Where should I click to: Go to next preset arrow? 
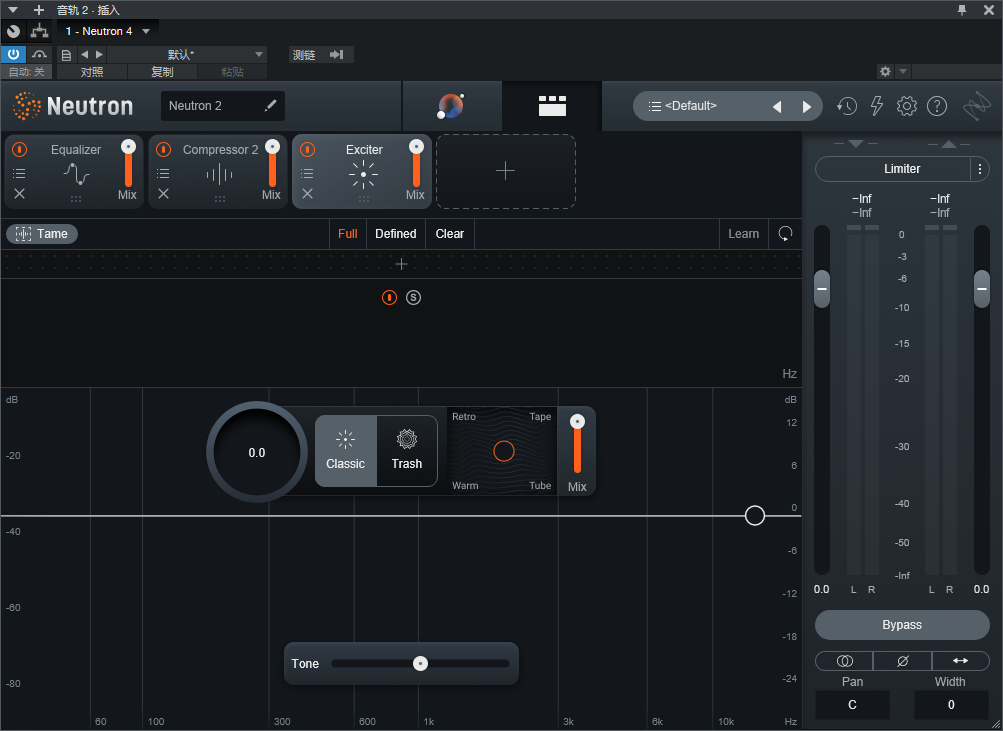point(807,107)
